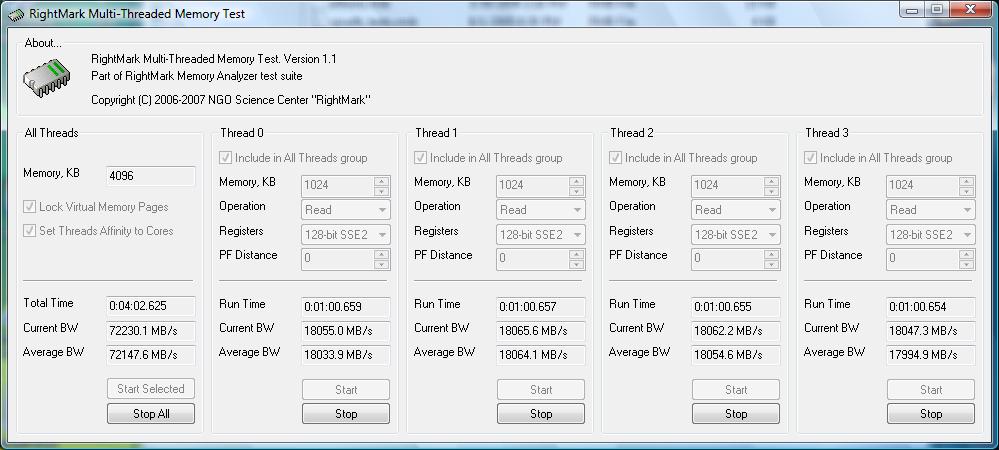This screenshot has width=999, height=450.
Task: Click Total Time value 0:04:02.625
Action: coord(150,306)
